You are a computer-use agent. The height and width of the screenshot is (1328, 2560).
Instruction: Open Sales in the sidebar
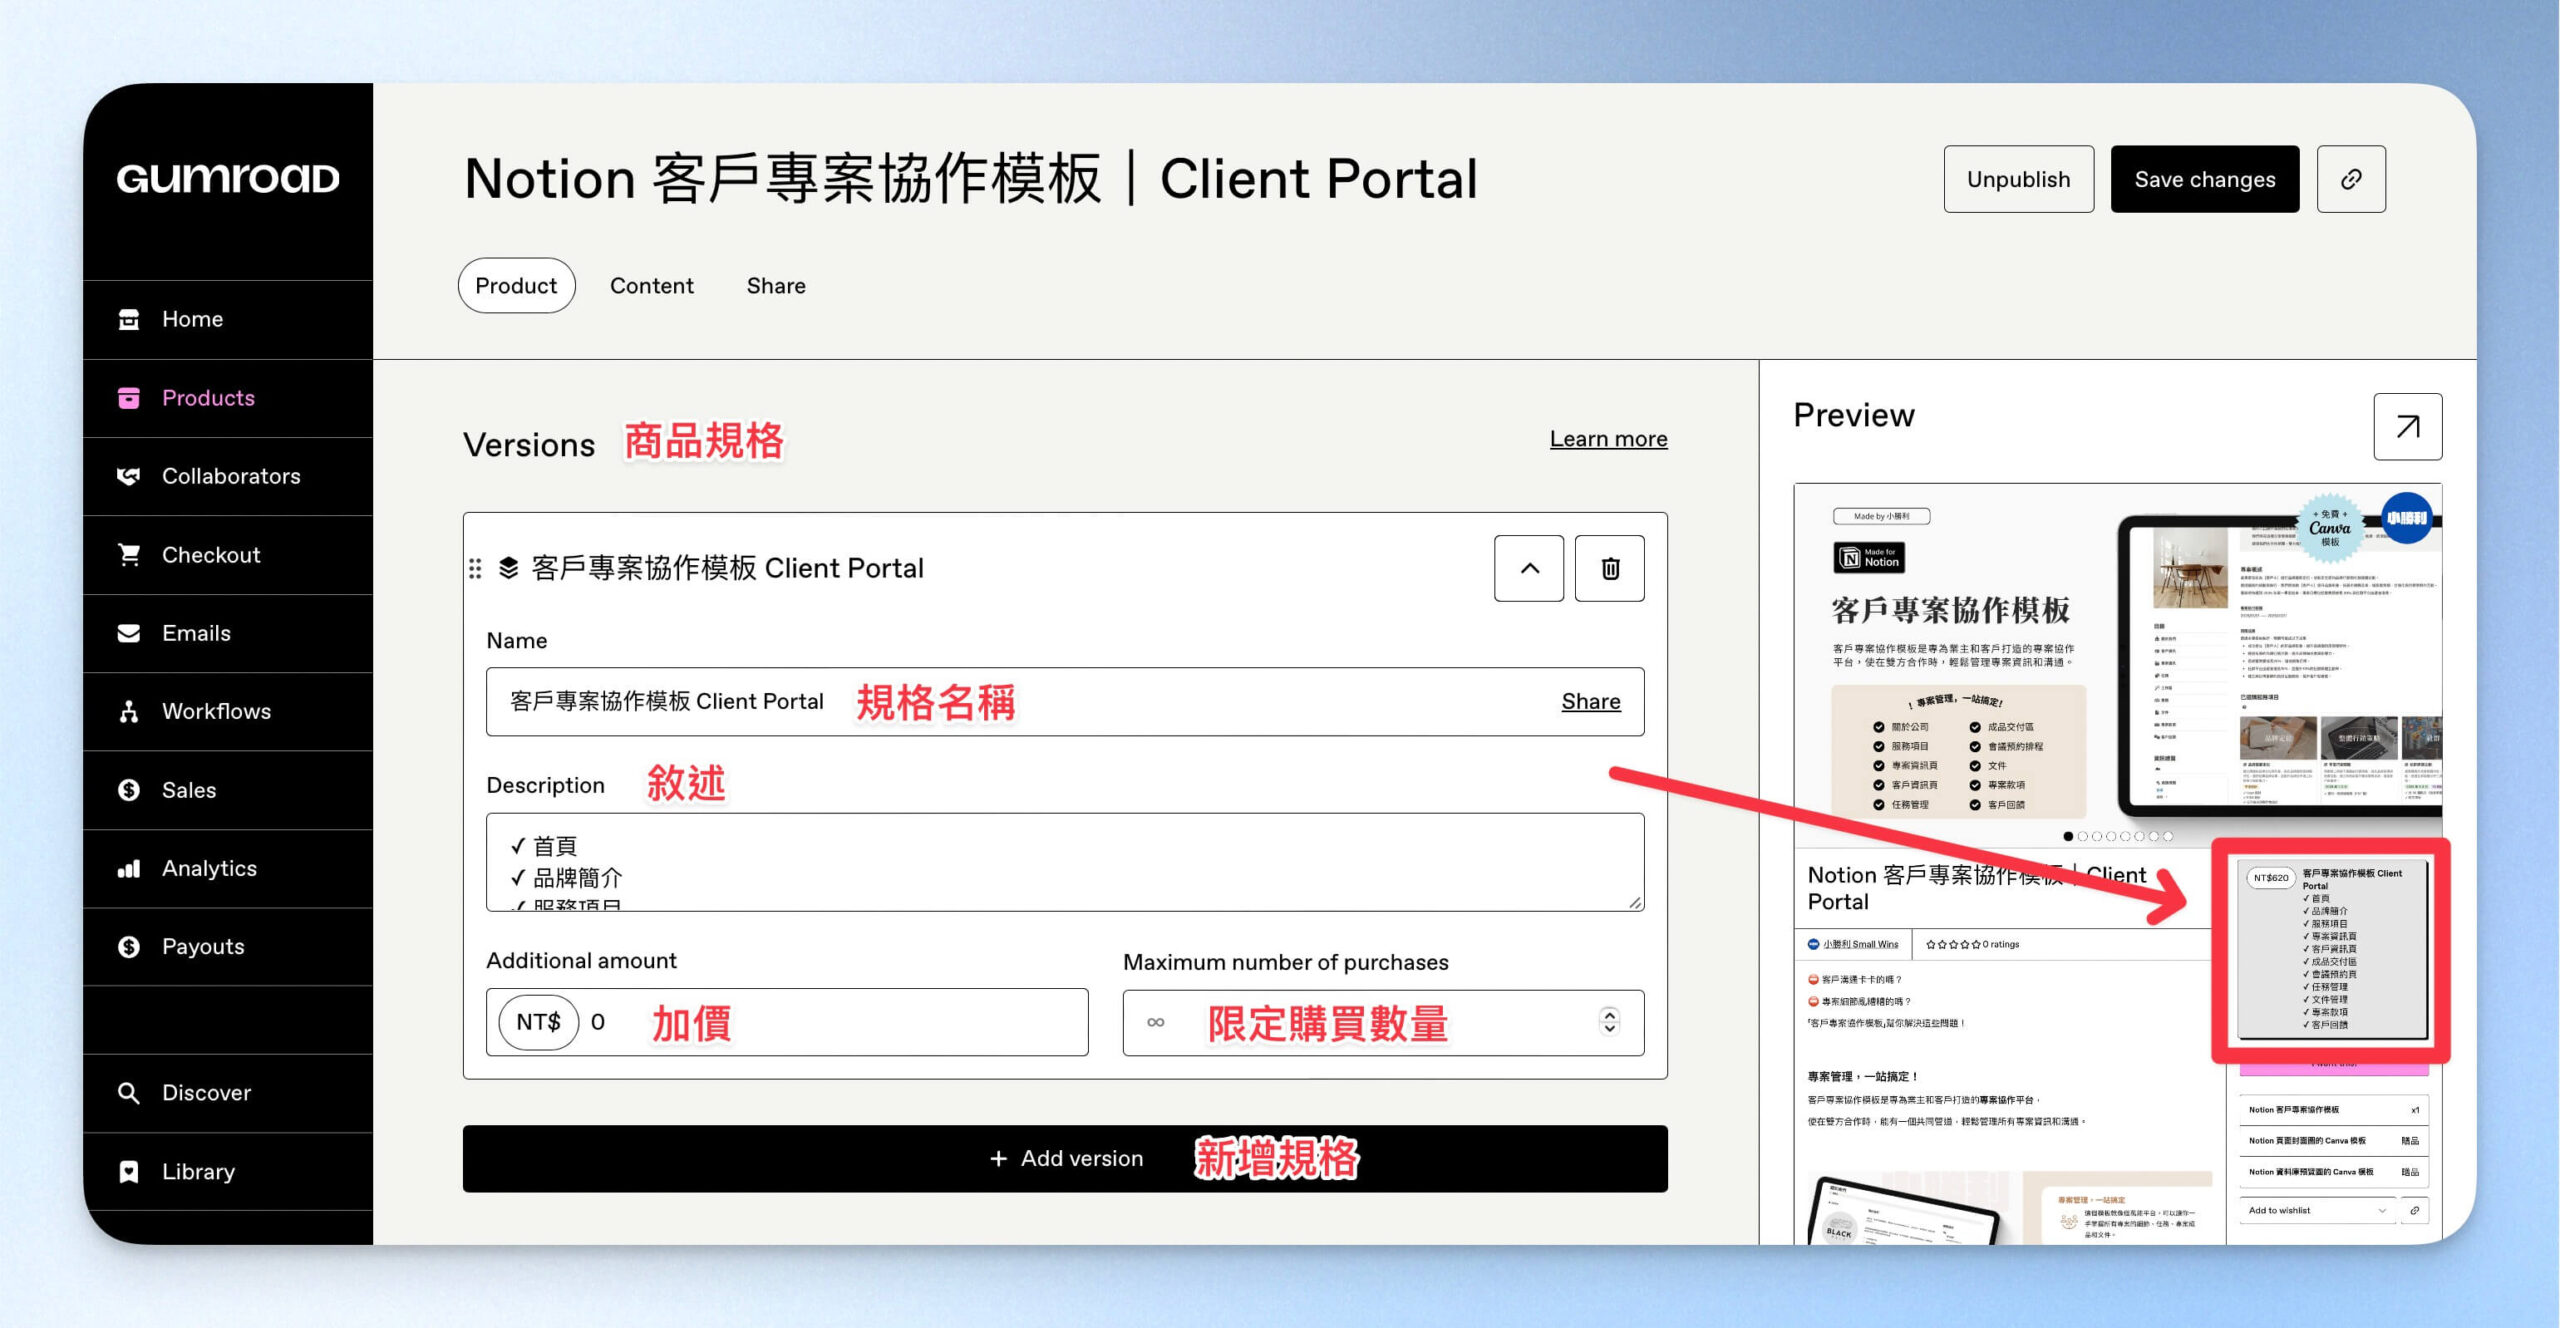(x=228, y=790)
